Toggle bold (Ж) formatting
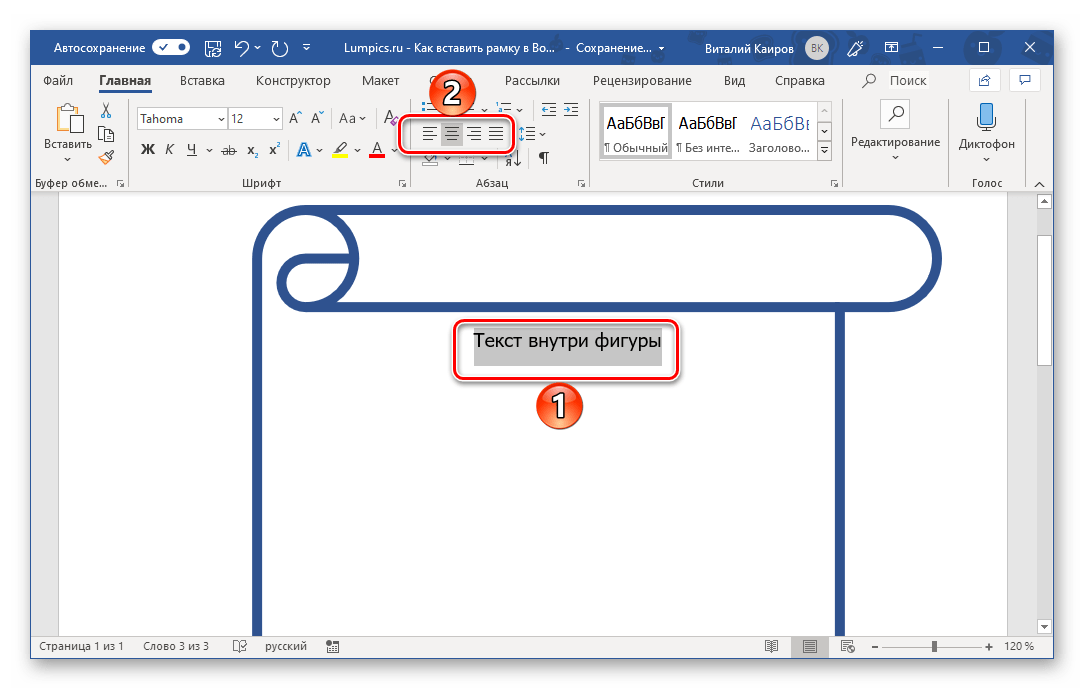The width and height of the screenshot is (1084, 689). (147, 149)
